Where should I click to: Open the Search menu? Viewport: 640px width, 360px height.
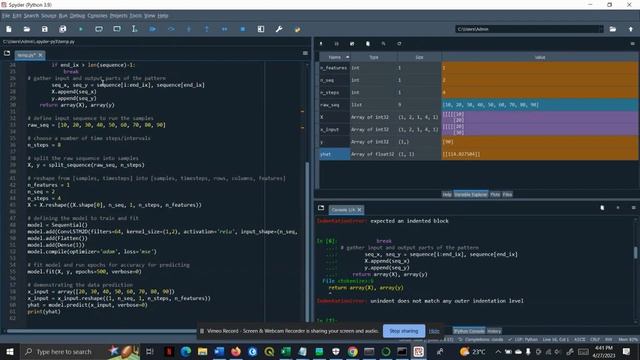[x=31, y=16]
